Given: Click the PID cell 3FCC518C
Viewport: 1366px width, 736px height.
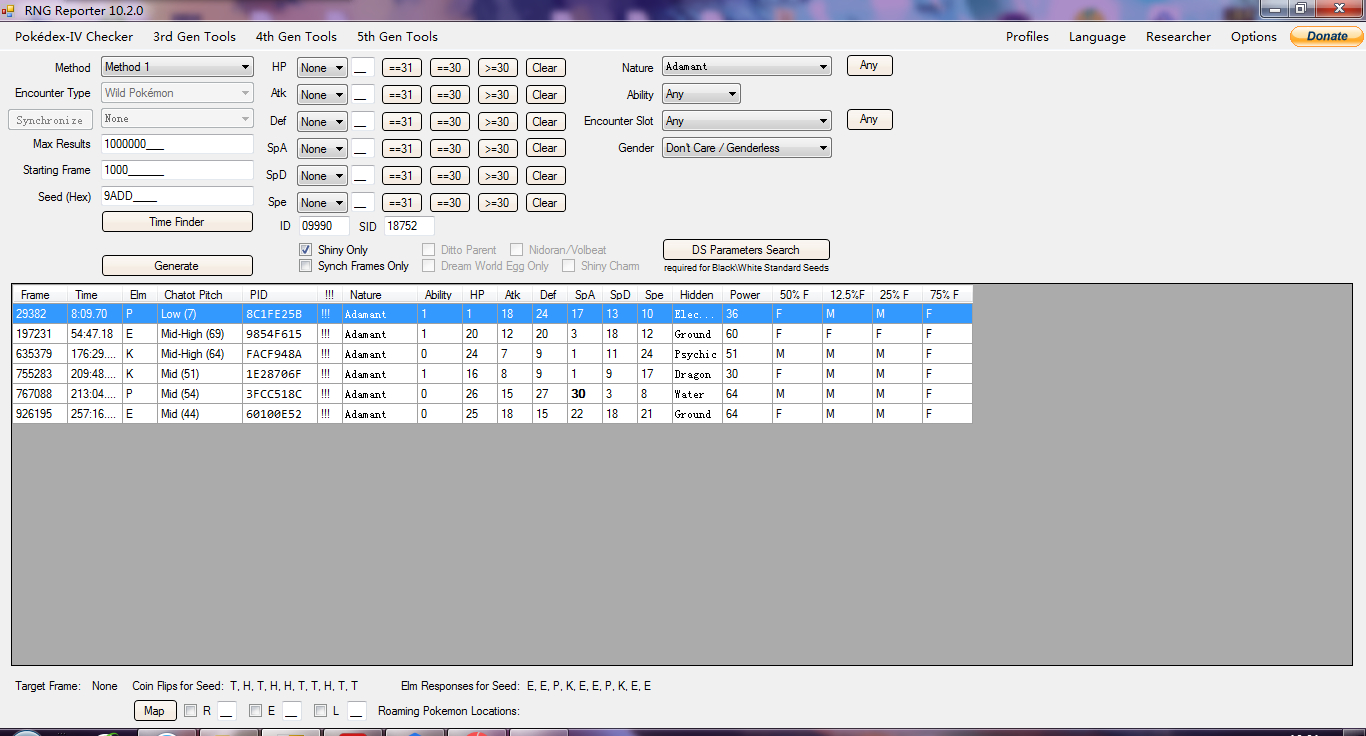Looking at the screenshot, I should pyautogui.click(x=280, y=394).
